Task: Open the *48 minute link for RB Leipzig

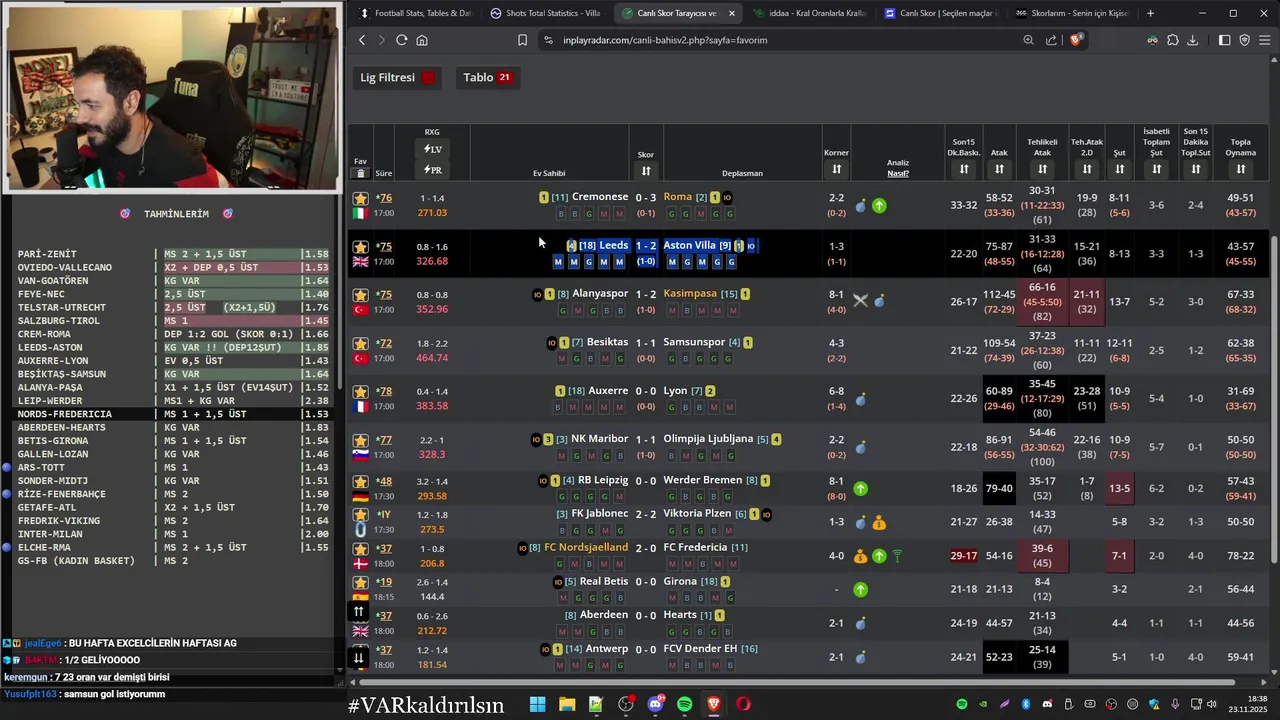Action: pos(384,481)
